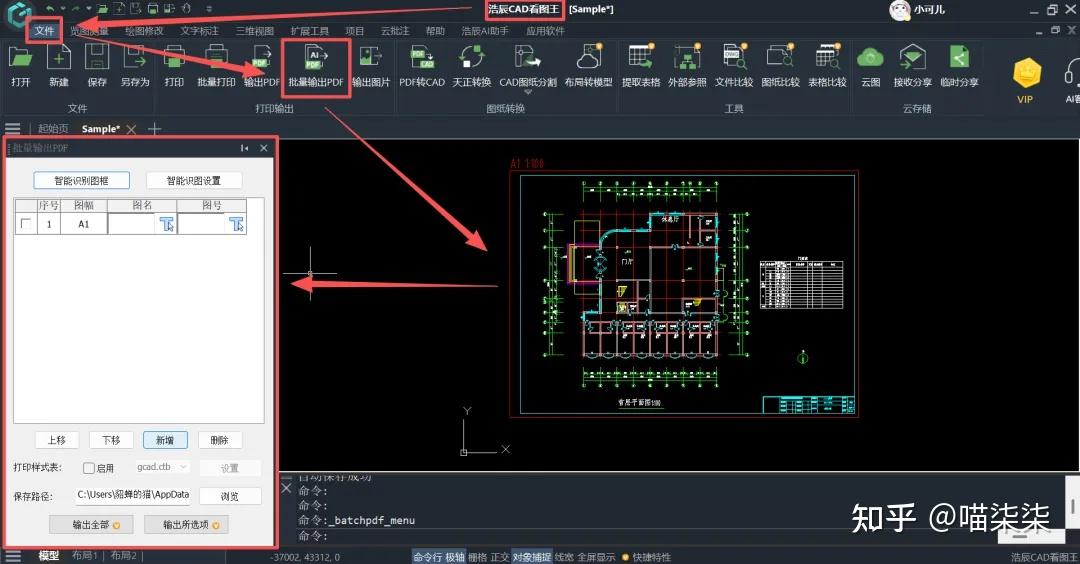The image size is (1080, 564).
Task: Open the layout list menu beside 模型
Action: coord(12,556)
